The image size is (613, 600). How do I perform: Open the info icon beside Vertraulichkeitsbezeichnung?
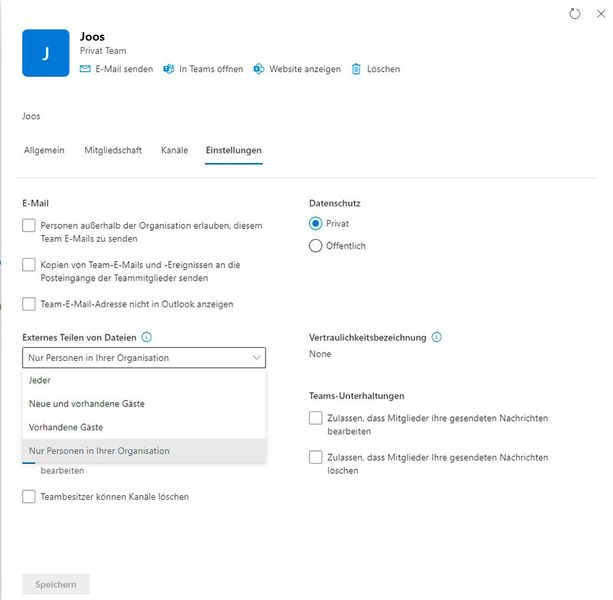coord(437,337)
